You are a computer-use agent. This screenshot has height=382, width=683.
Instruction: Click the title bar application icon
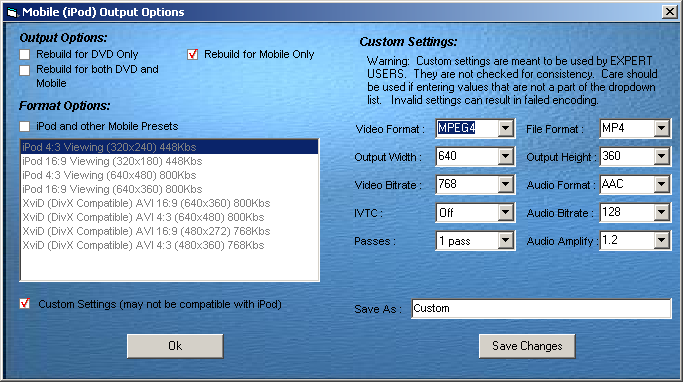coord(12,12)
